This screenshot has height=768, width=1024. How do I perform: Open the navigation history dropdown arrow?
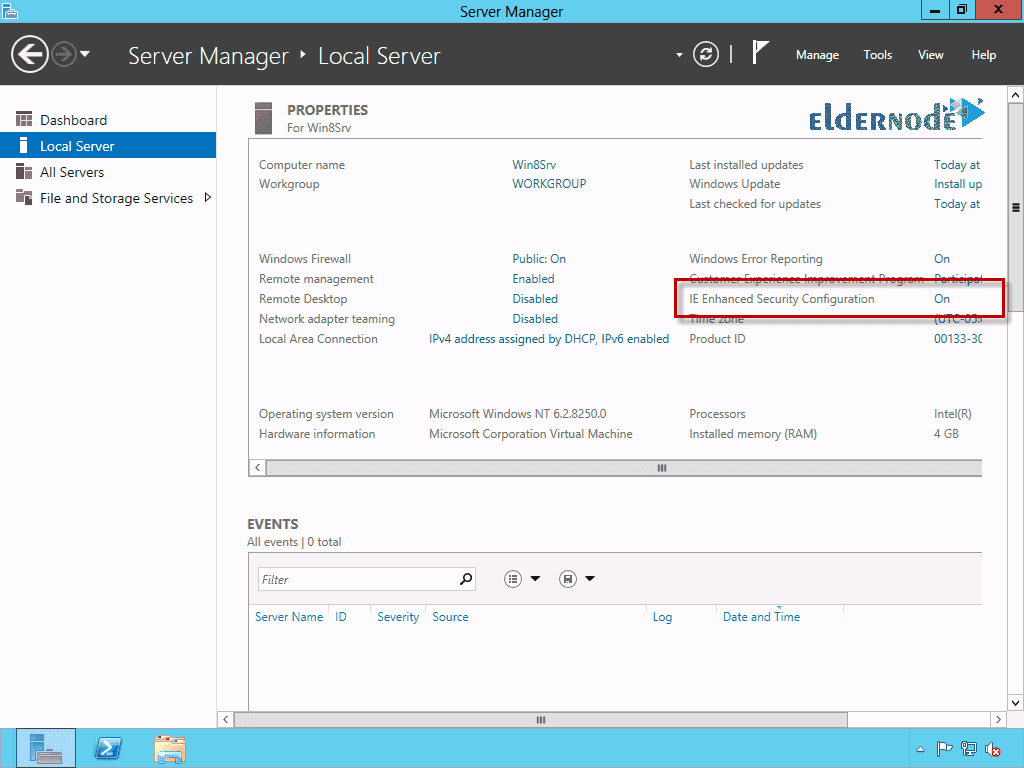coord(85,54)
